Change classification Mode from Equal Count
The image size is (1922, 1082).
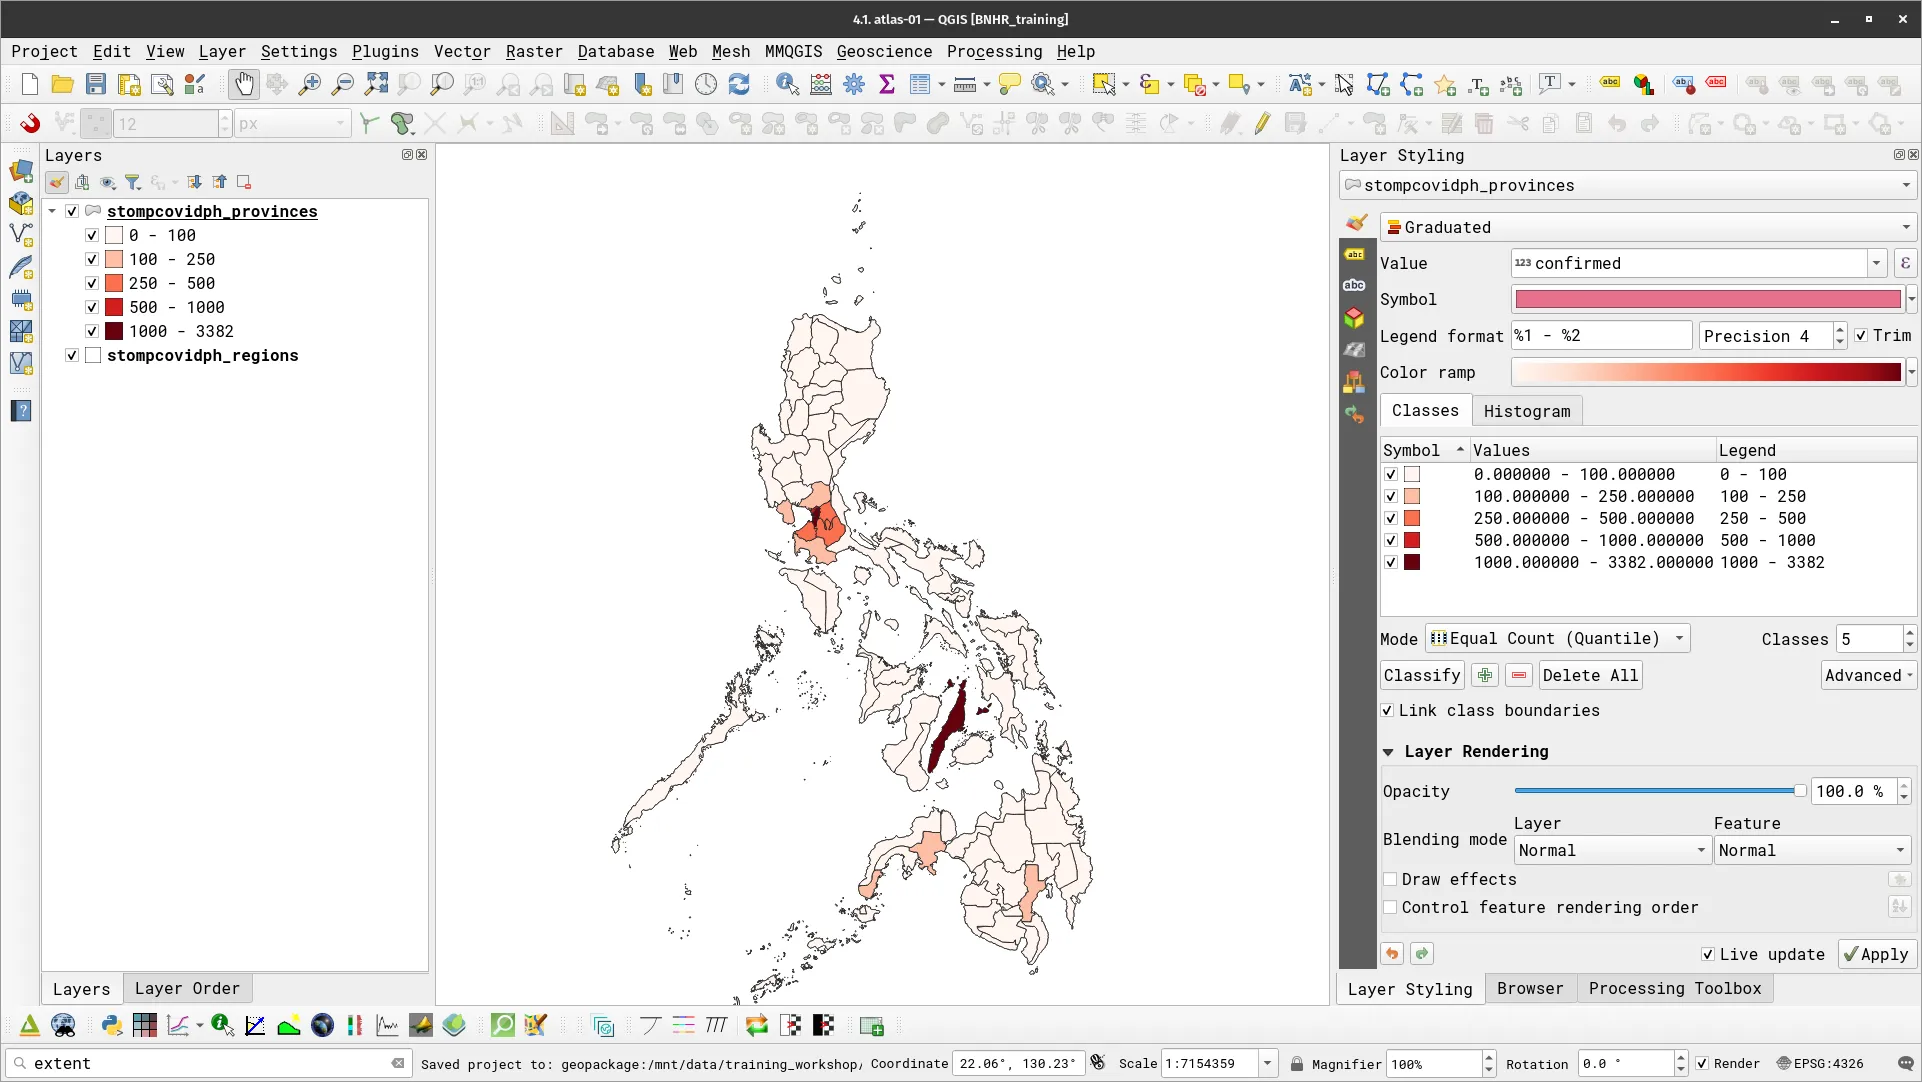click(1555, 638)
